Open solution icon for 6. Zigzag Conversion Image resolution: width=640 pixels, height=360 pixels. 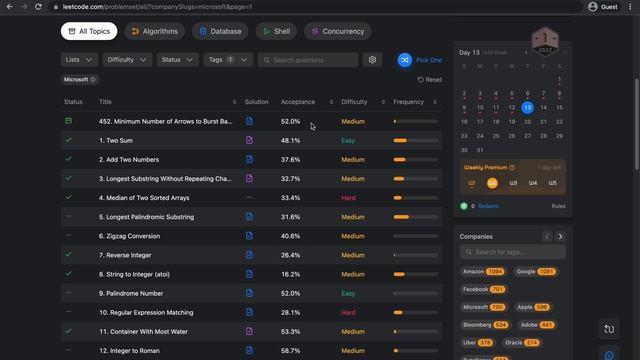coord(249,236)
